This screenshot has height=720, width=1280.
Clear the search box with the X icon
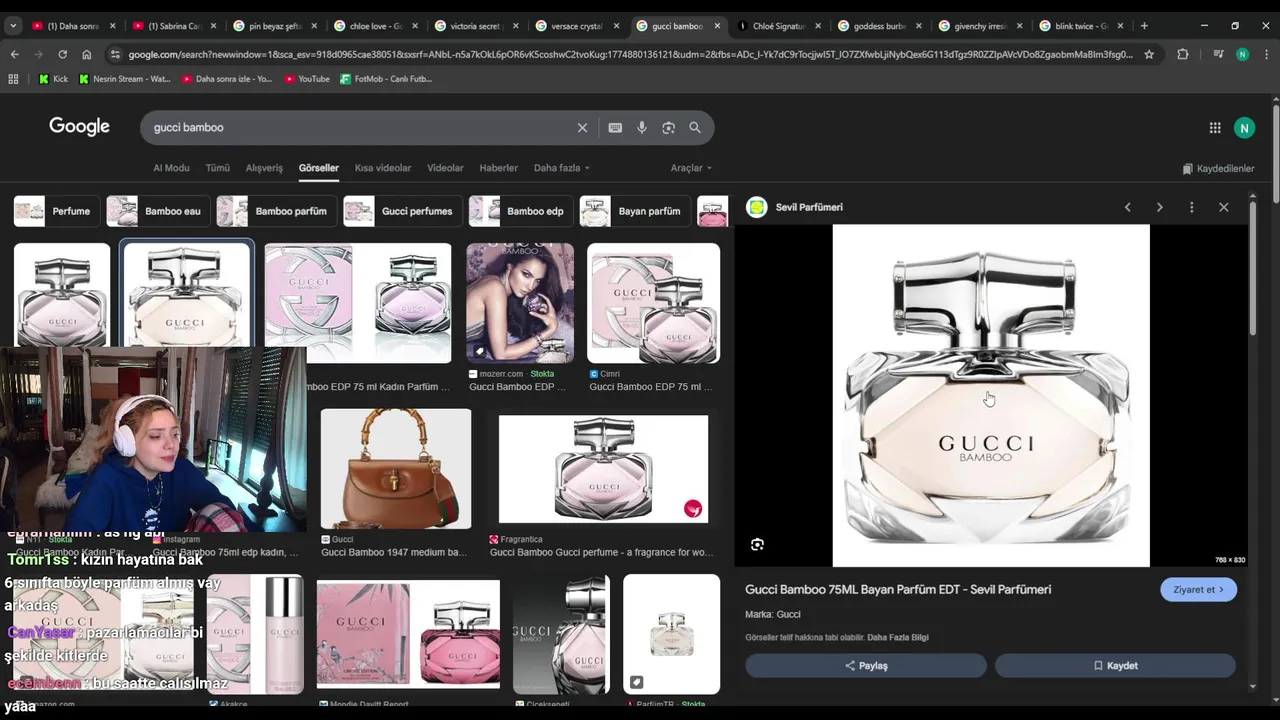[582, 128]
